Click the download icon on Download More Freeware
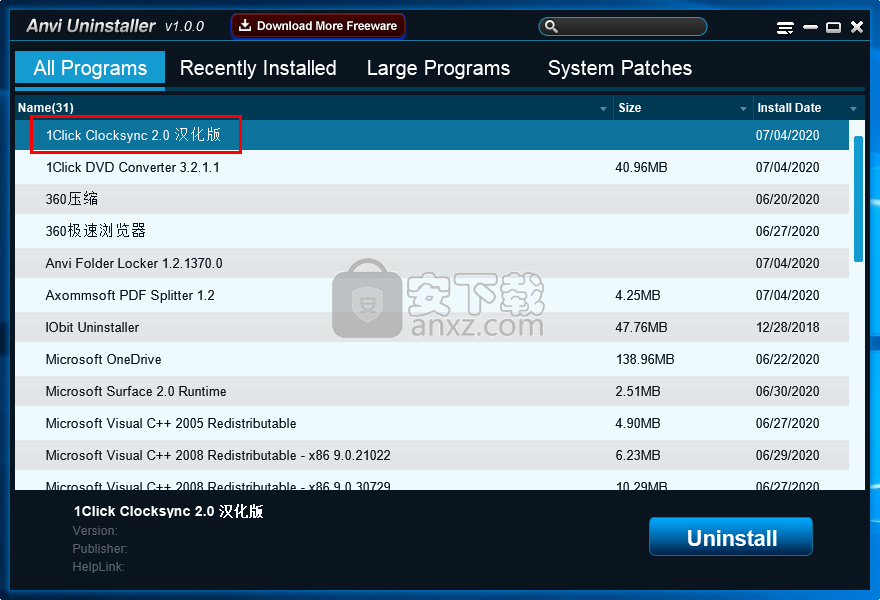This screenshot has height=600, width=880. 245,25
